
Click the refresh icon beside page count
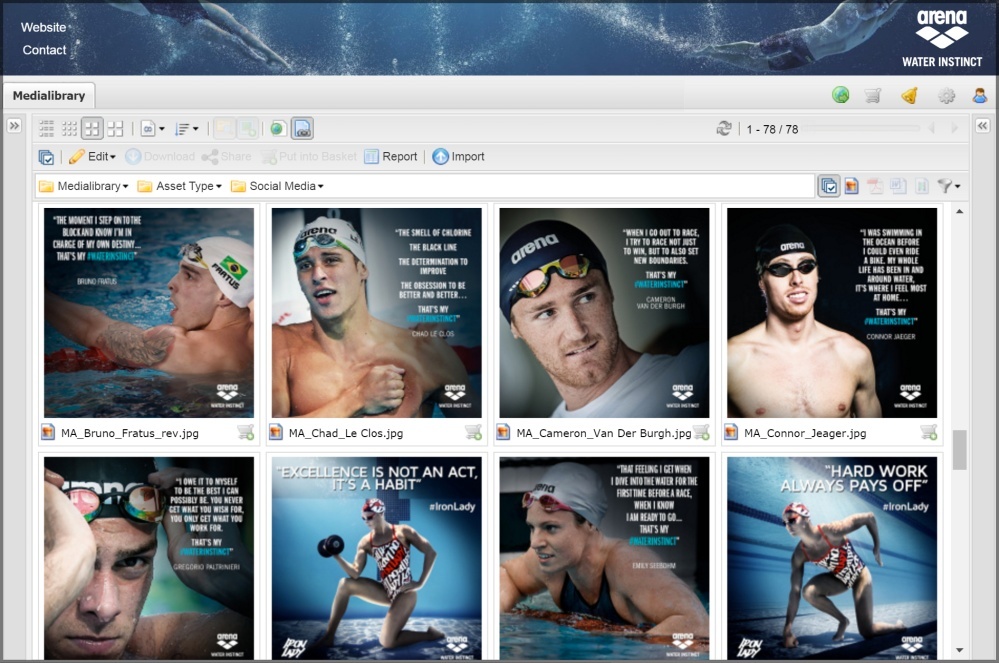[724, 129]
